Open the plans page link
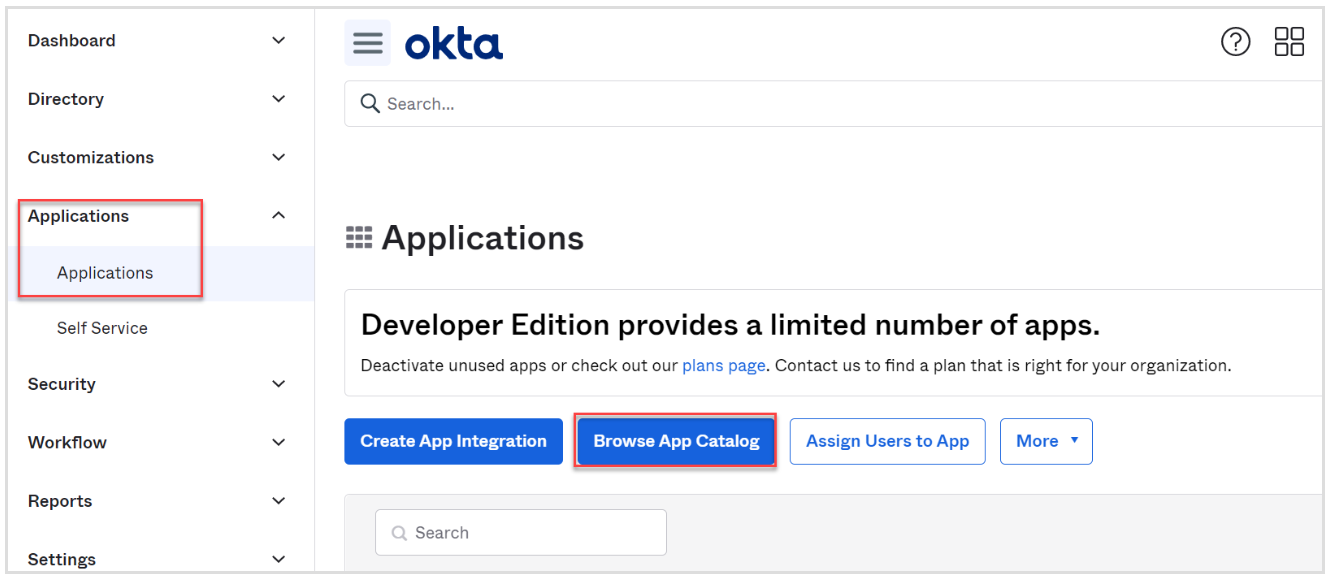This screenshot has height=583, width=1335. click(x=723, y=365)
